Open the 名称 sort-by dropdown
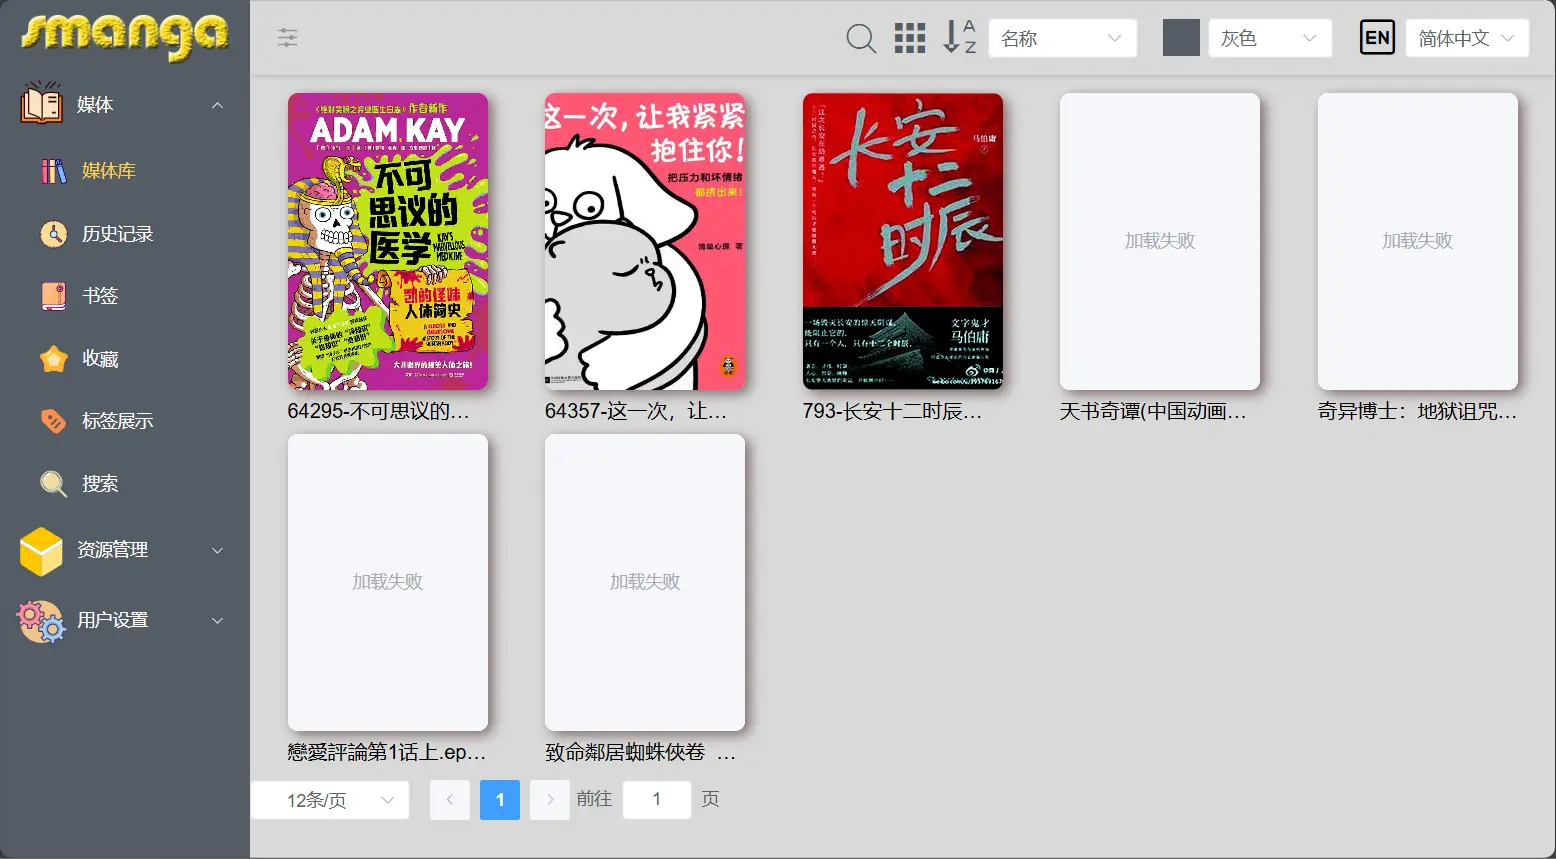 1062,38
